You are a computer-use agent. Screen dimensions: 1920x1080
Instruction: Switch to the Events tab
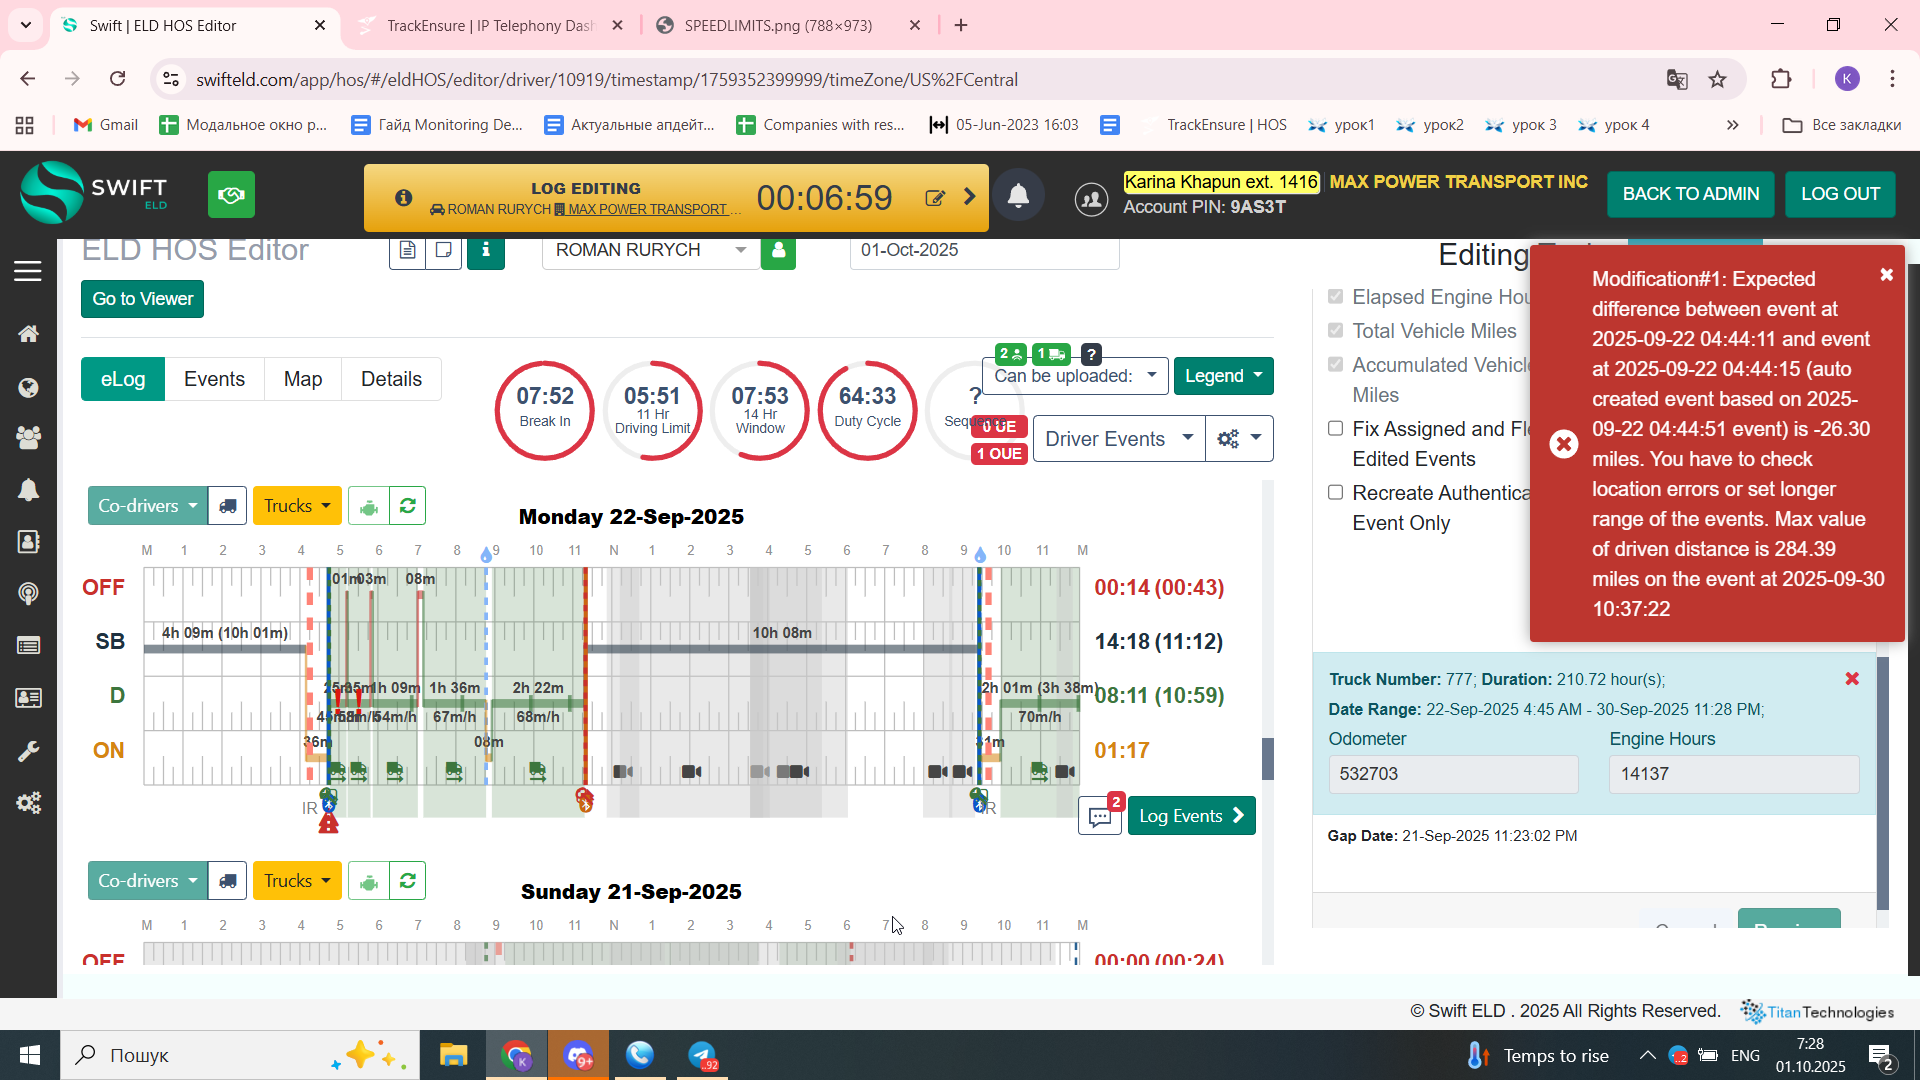click(x=214, y=380)
